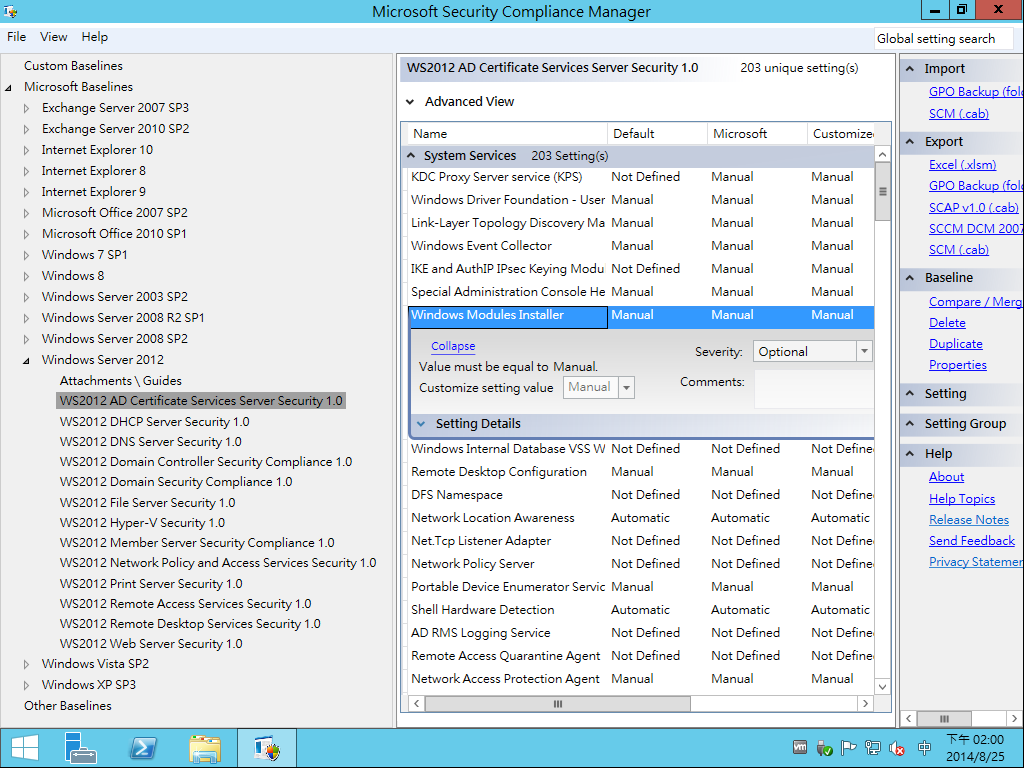Select the Windows Event Collector row
The width and height of the screenshot is (1024, 768).
pyautogui.click(x=641, y=246)
